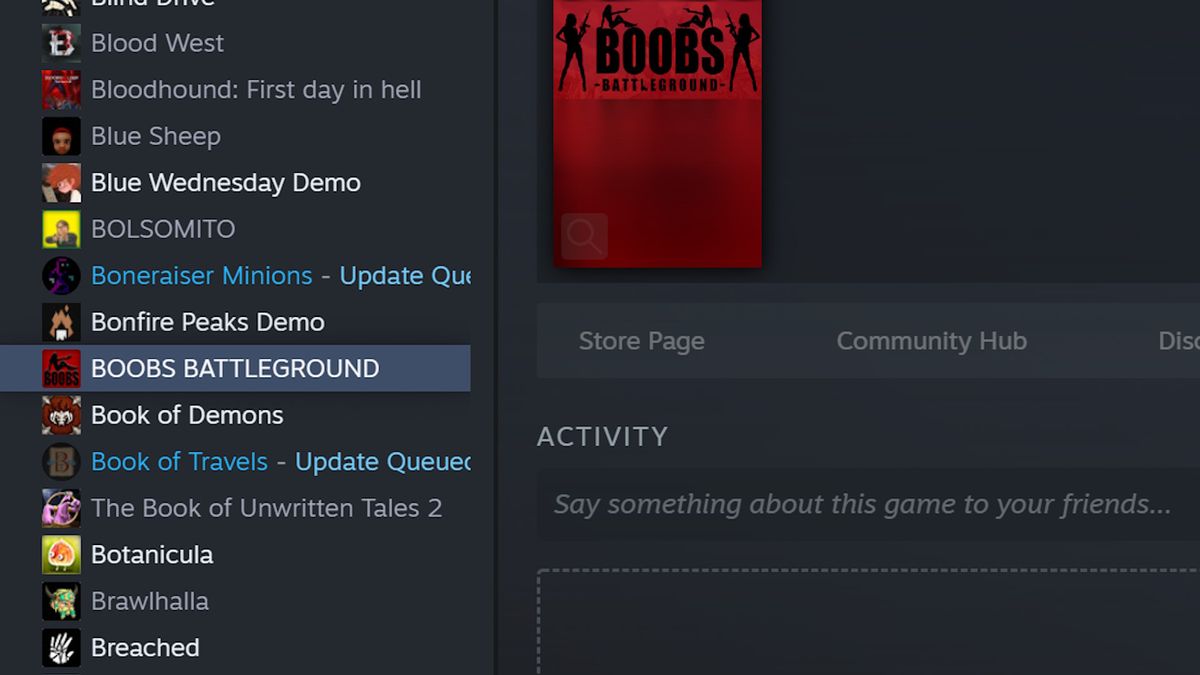
Task: Select Brawlhalla in the library list
Action: [235, 601]
